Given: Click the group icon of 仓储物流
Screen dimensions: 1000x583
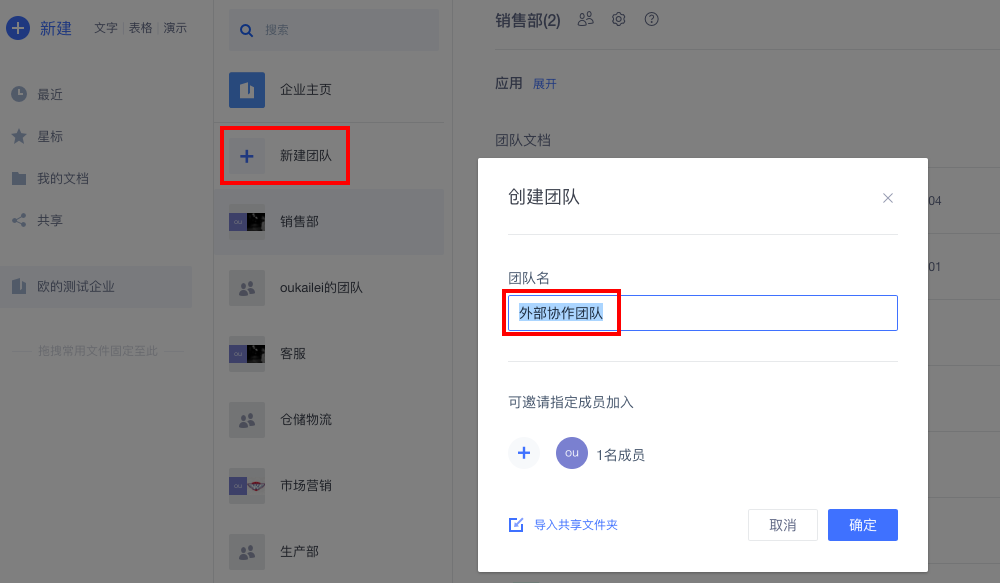Looking at the screenshot, I should coord(247,420).
